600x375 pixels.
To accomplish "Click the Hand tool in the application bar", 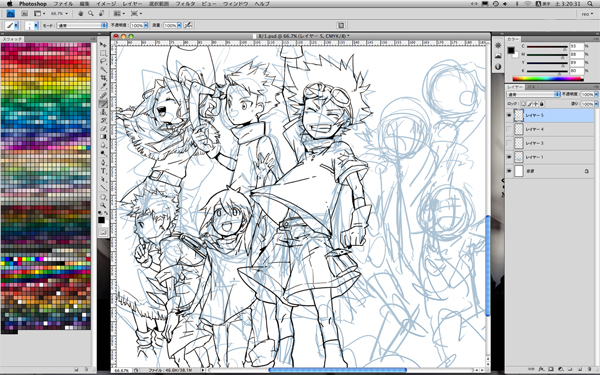I will [80, 13].
